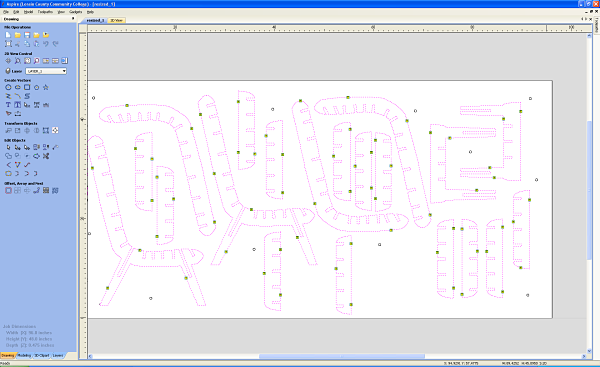This screenshot has width=600, height=367.
Task: Open the Toolpaths menu
Action: click(x=45, y=12)
